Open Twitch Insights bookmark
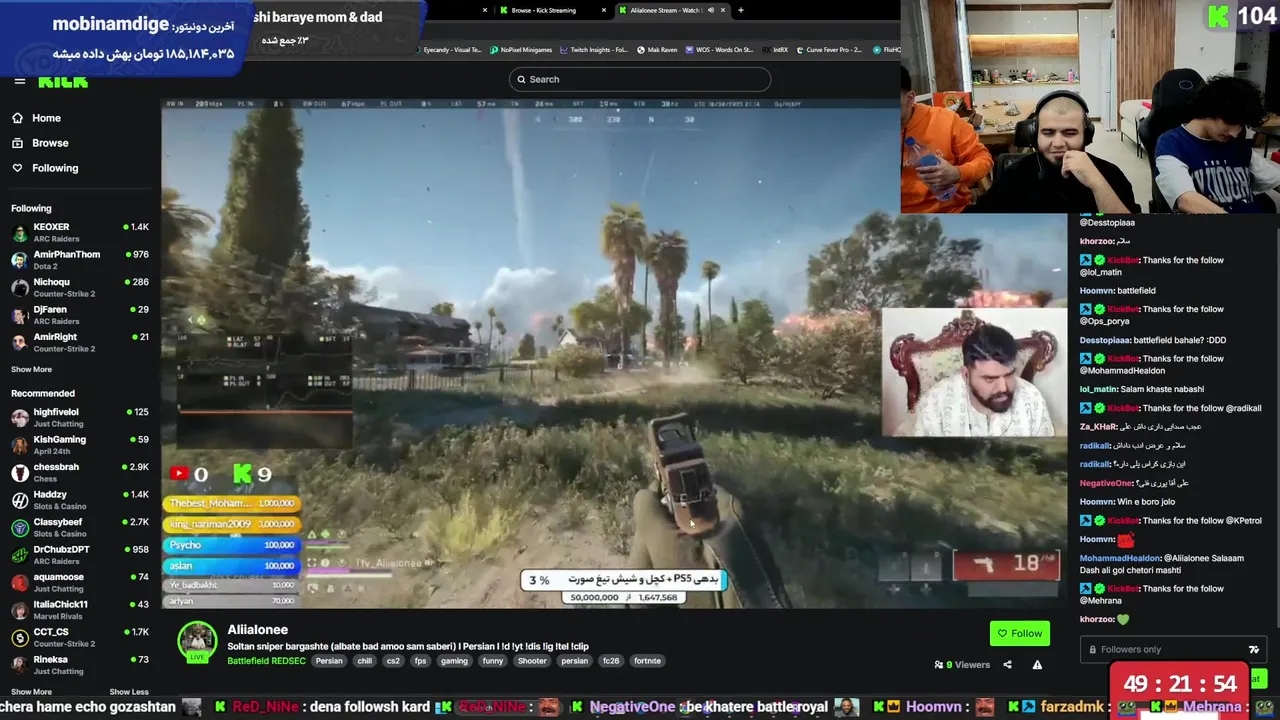Screen dimensions: 1280x720 click(x=595, y=50)
